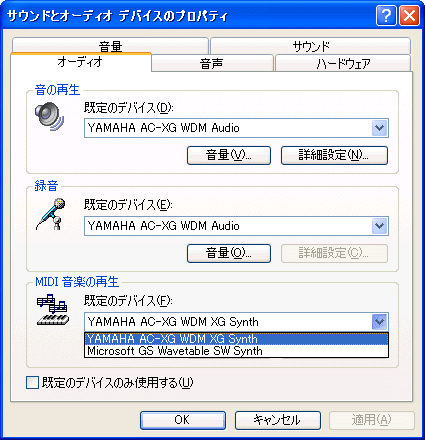Switch to the ハードウェア tab
The image size is (425, 440).
[x=343, y=63]
